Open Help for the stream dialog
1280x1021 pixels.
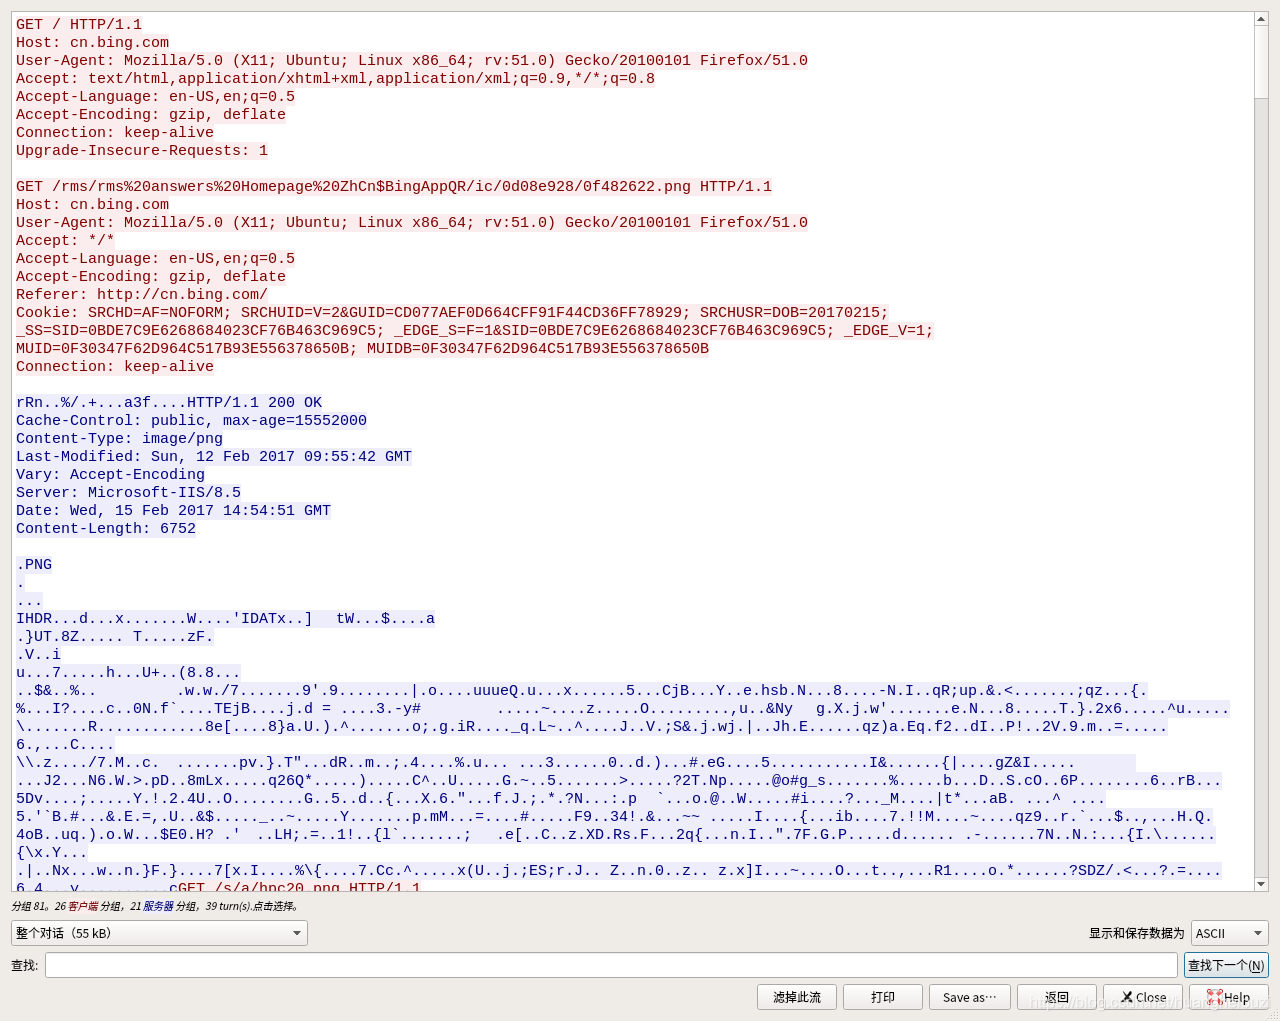1229,997
